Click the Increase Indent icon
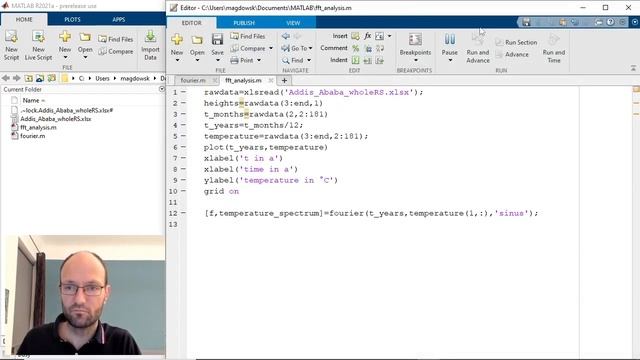The width and height of the screenshot is (640, 360). pyautogui.click(x=368, y=60)
